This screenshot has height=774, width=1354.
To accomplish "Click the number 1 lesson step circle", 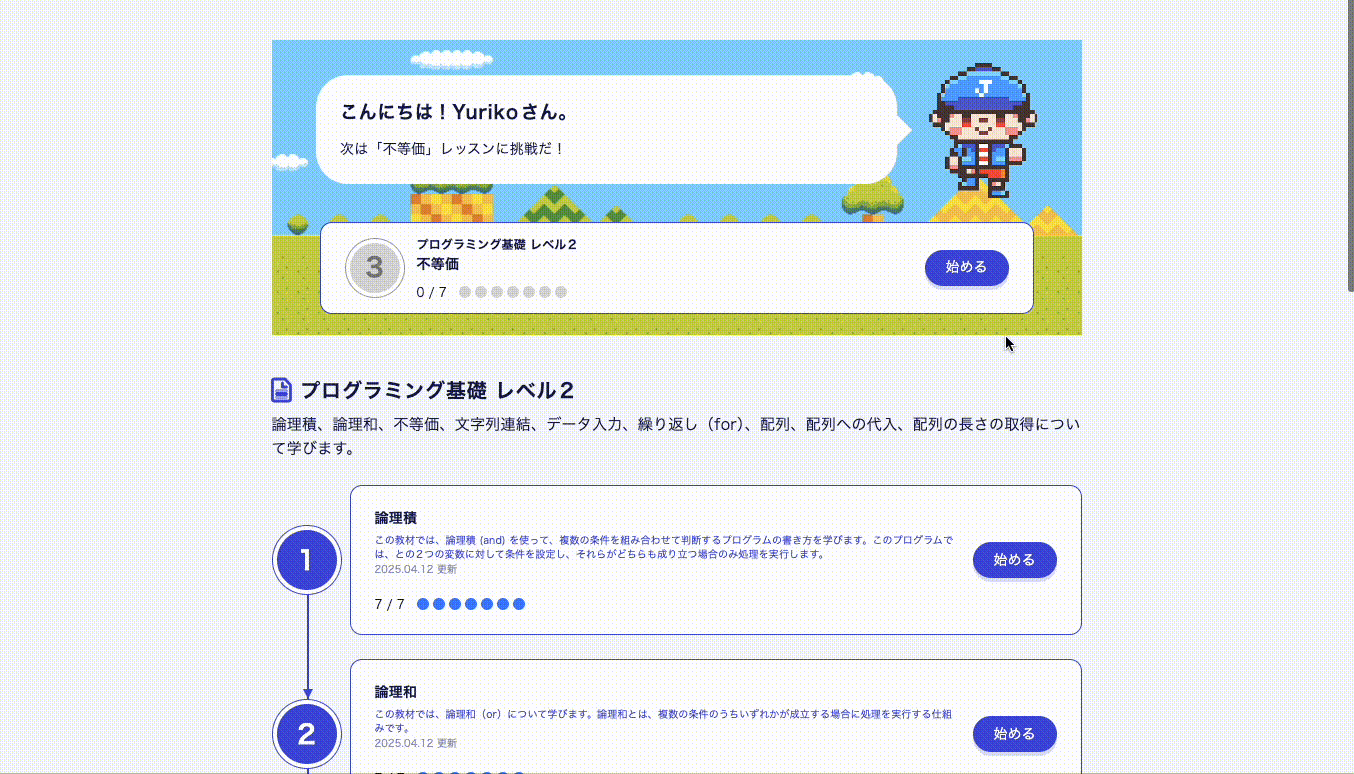I will pos(307,560).
